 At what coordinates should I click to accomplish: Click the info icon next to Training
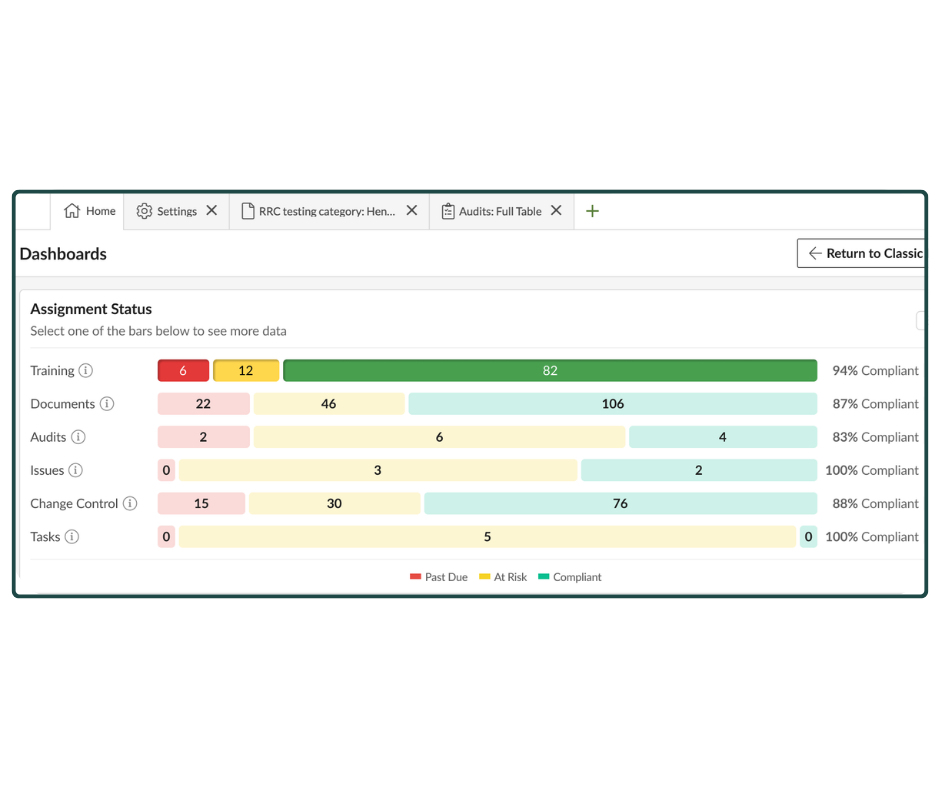tap(86, 371)
